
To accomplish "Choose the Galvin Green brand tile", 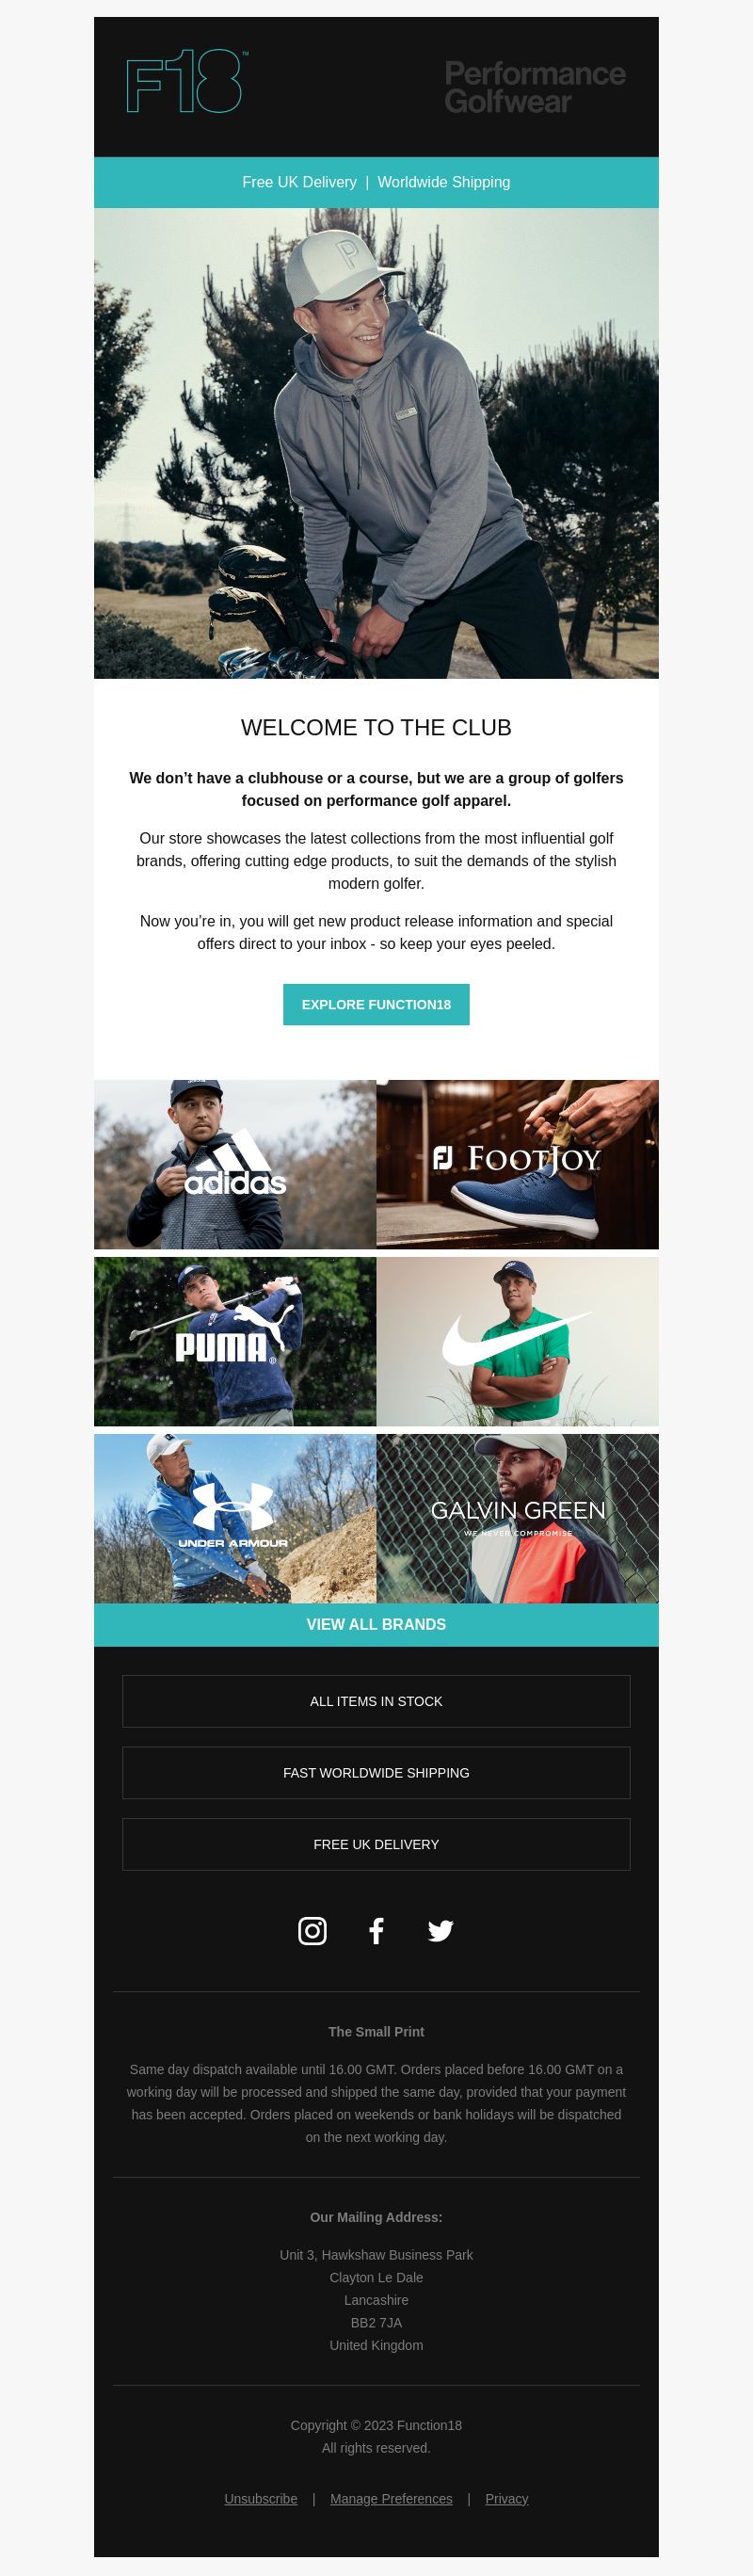I will click(x=517, y=1518).
